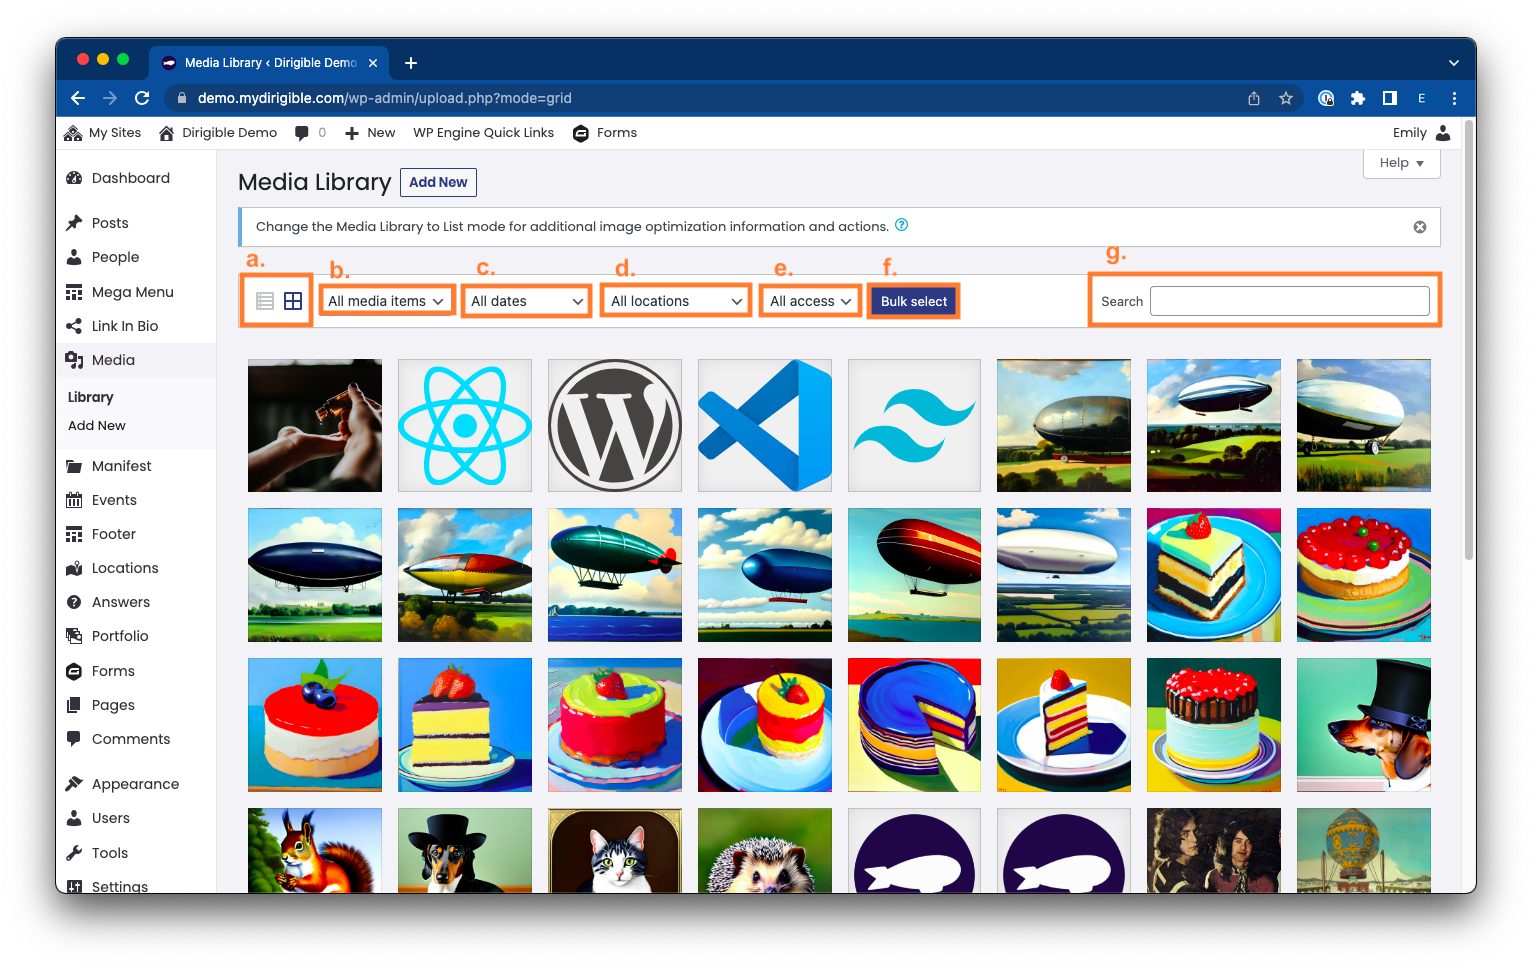Select Library submenu under Media
Screen dimensions: 1532x967
pos(90,397)
